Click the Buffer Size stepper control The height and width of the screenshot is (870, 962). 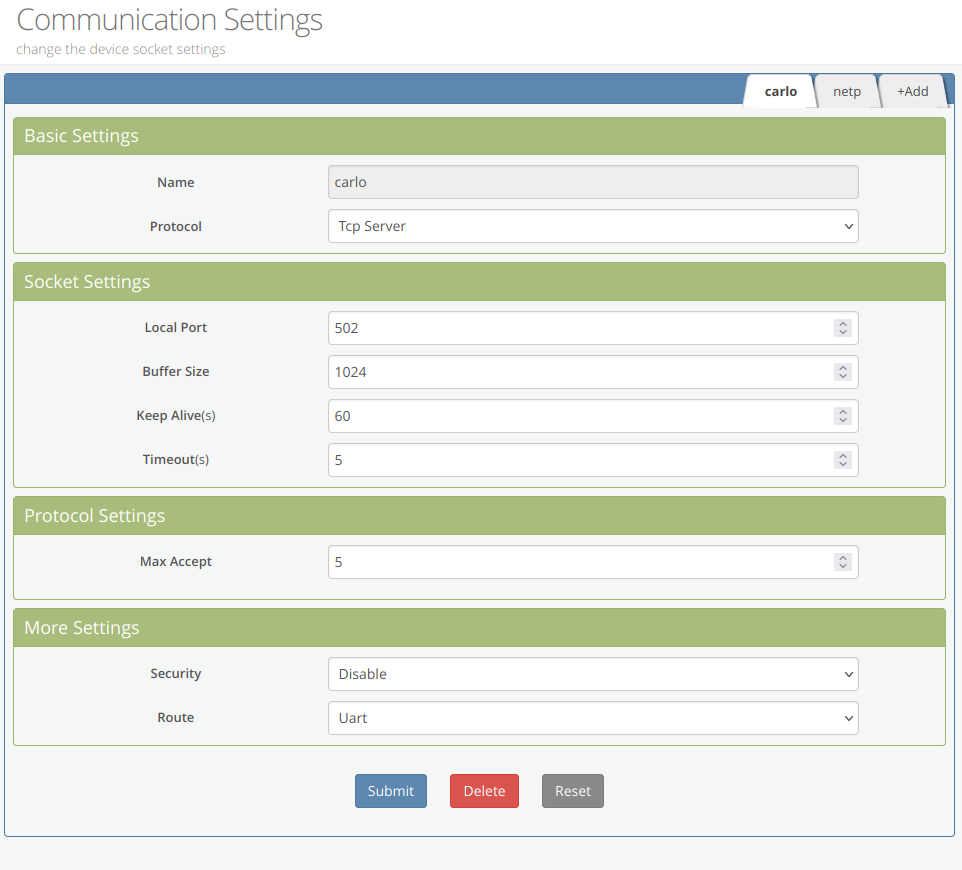tap(843, 372)
